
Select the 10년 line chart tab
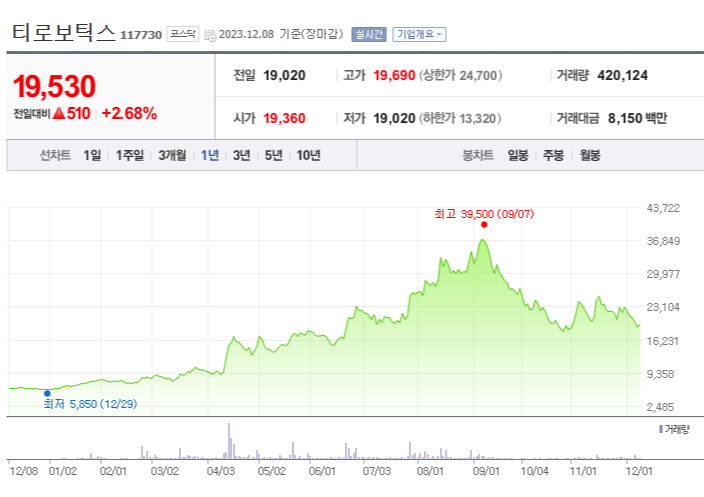[x=308, y=155]
